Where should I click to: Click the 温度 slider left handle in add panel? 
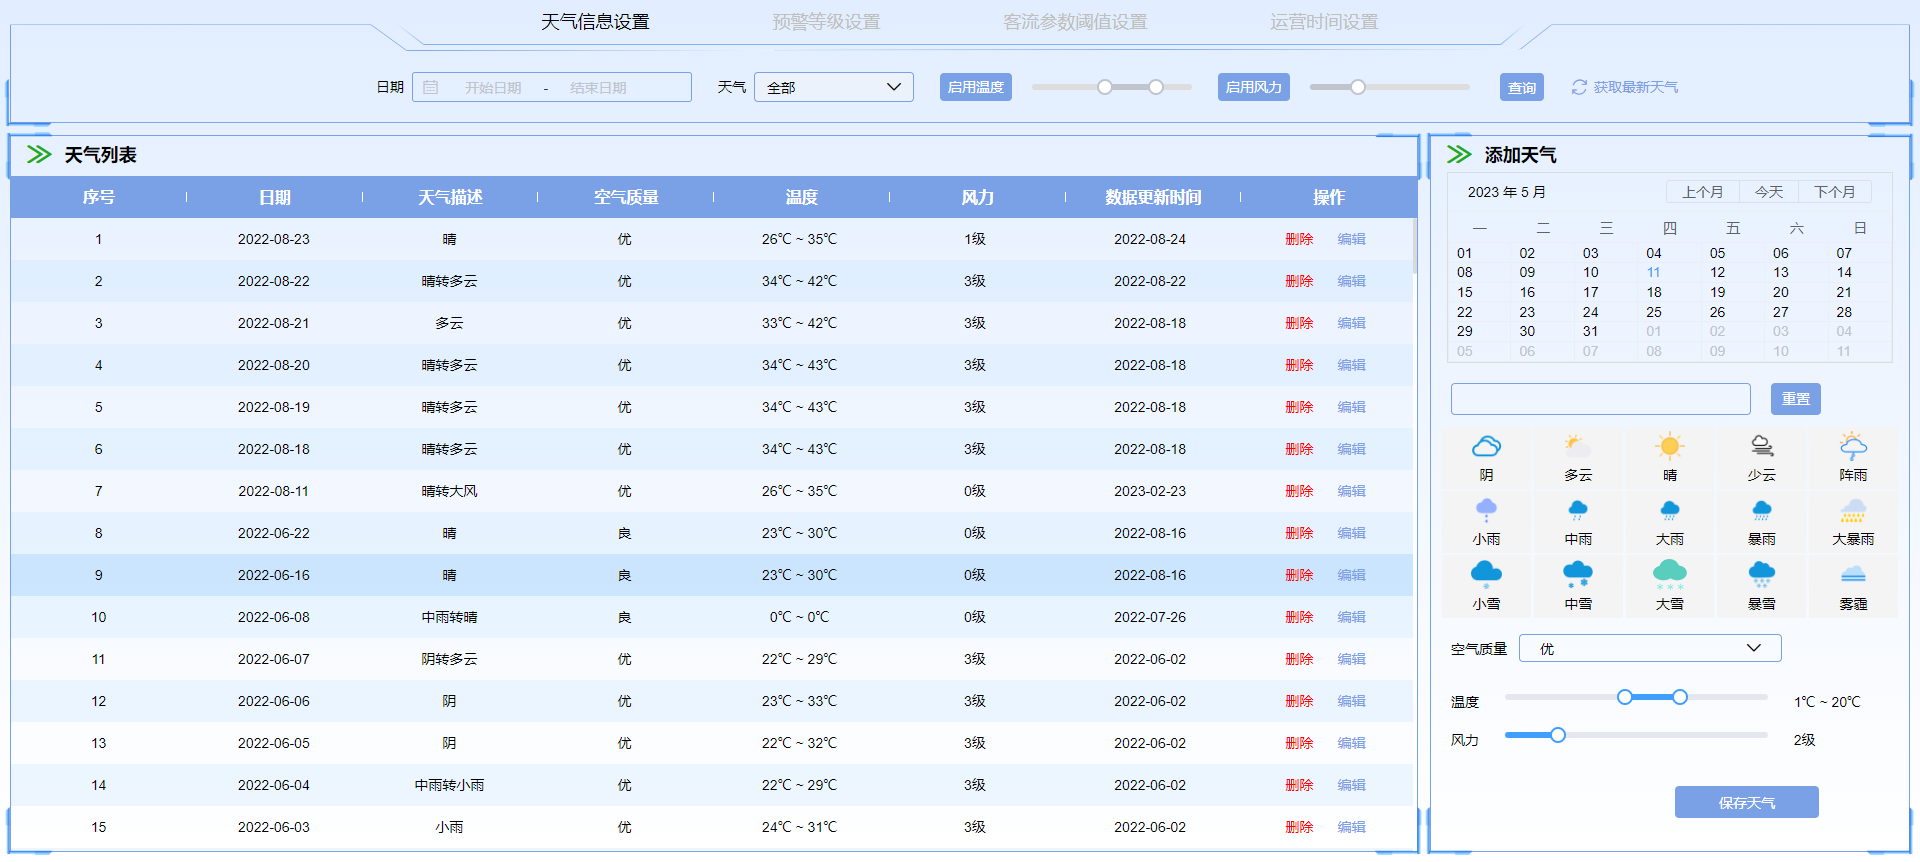1624,697
